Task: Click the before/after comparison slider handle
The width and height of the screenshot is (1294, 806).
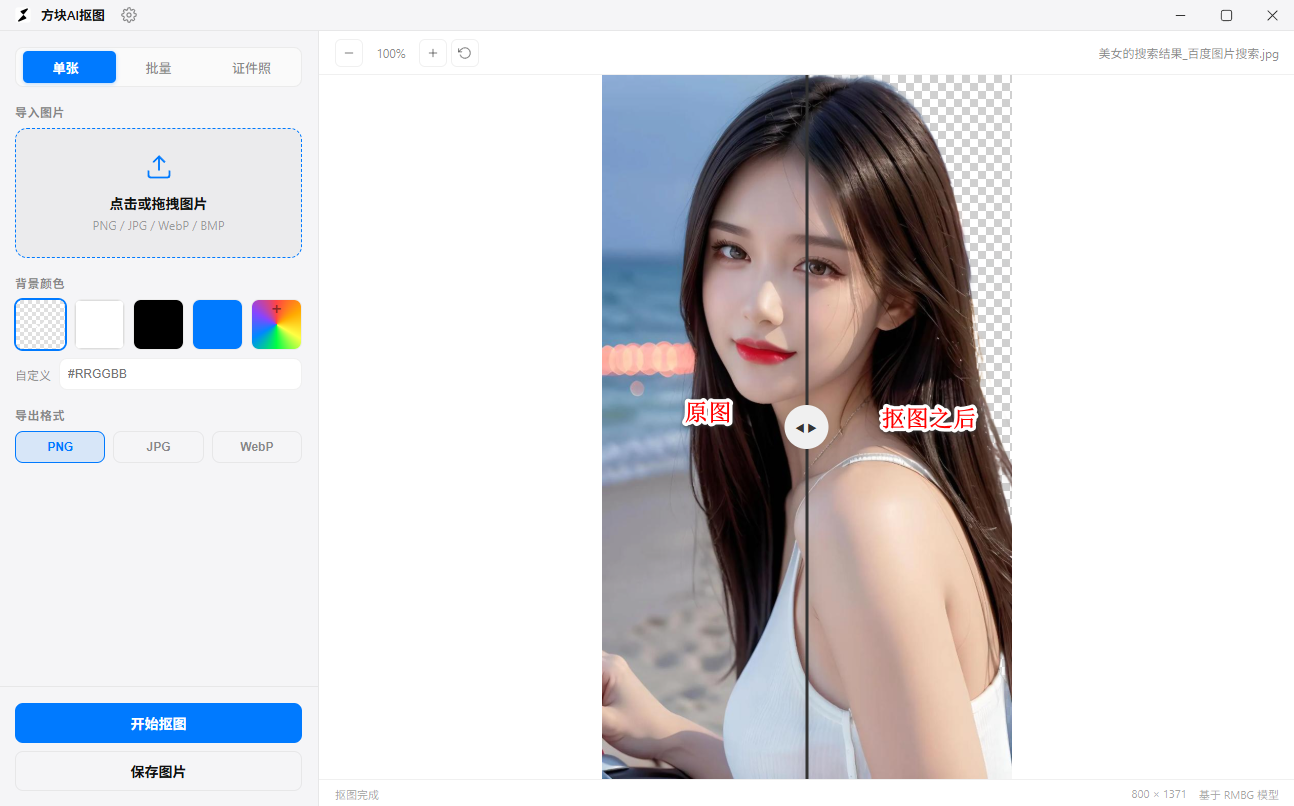Action: point(807,427)
